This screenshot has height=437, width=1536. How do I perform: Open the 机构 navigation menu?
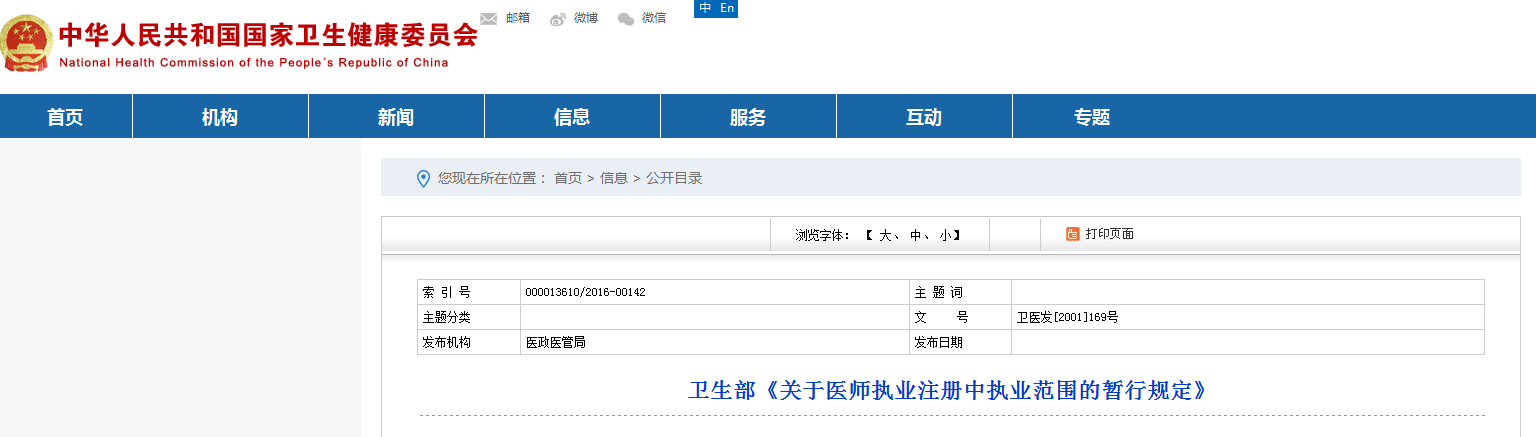[220, 117]
